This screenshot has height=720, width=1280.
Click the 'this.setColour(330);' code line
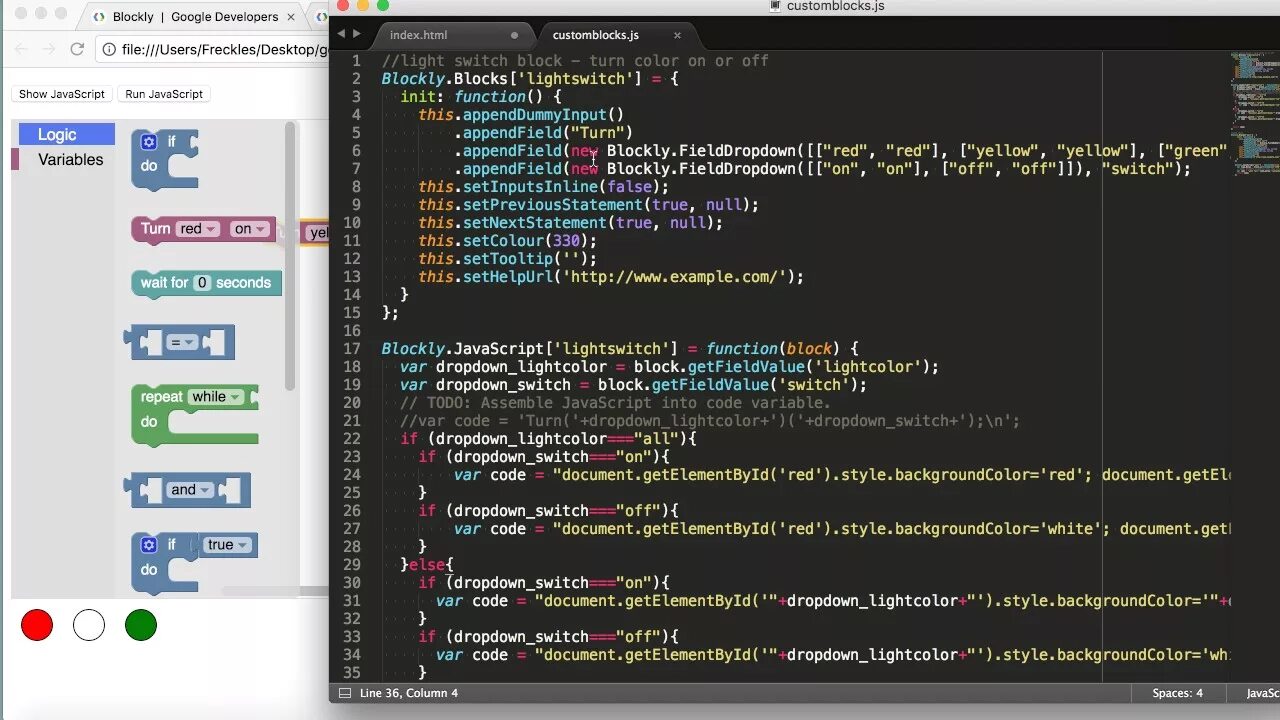tap(507, 241)
